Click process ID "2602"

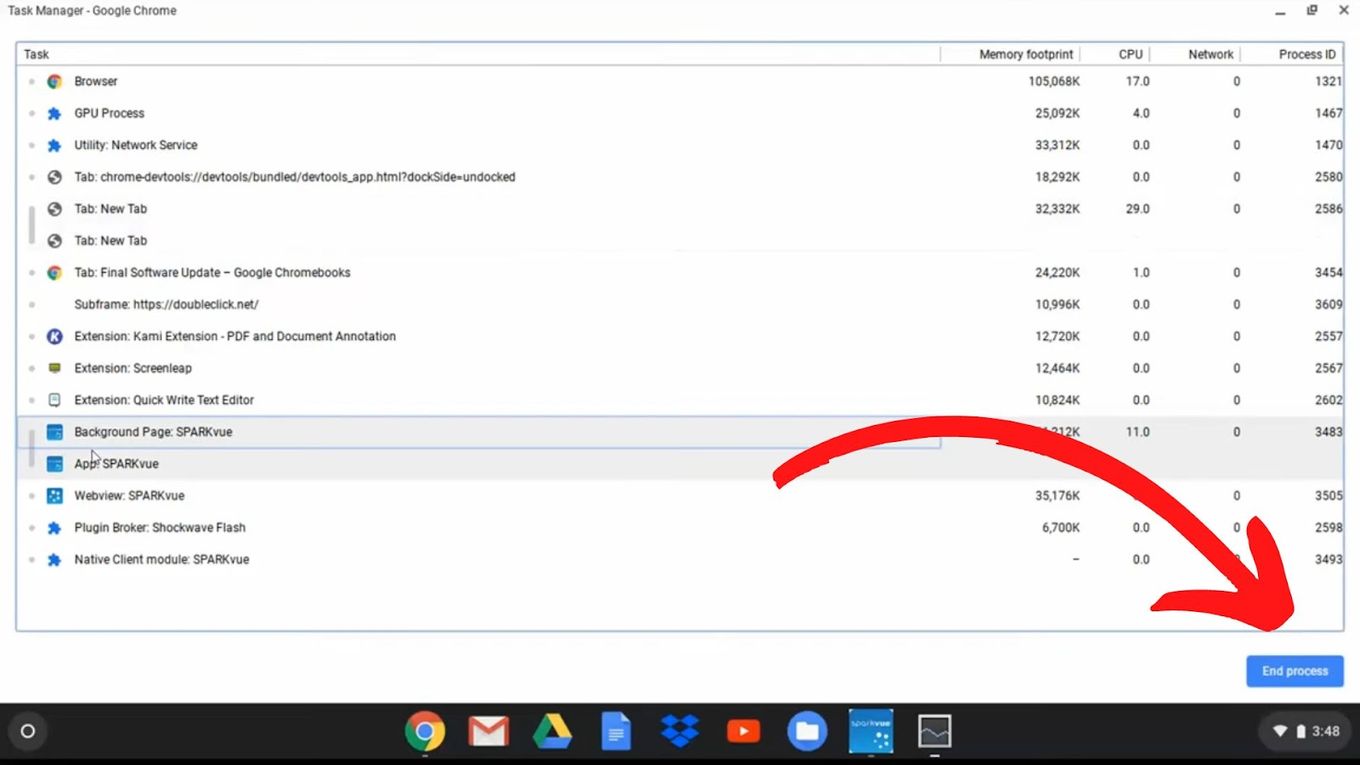1329,400
